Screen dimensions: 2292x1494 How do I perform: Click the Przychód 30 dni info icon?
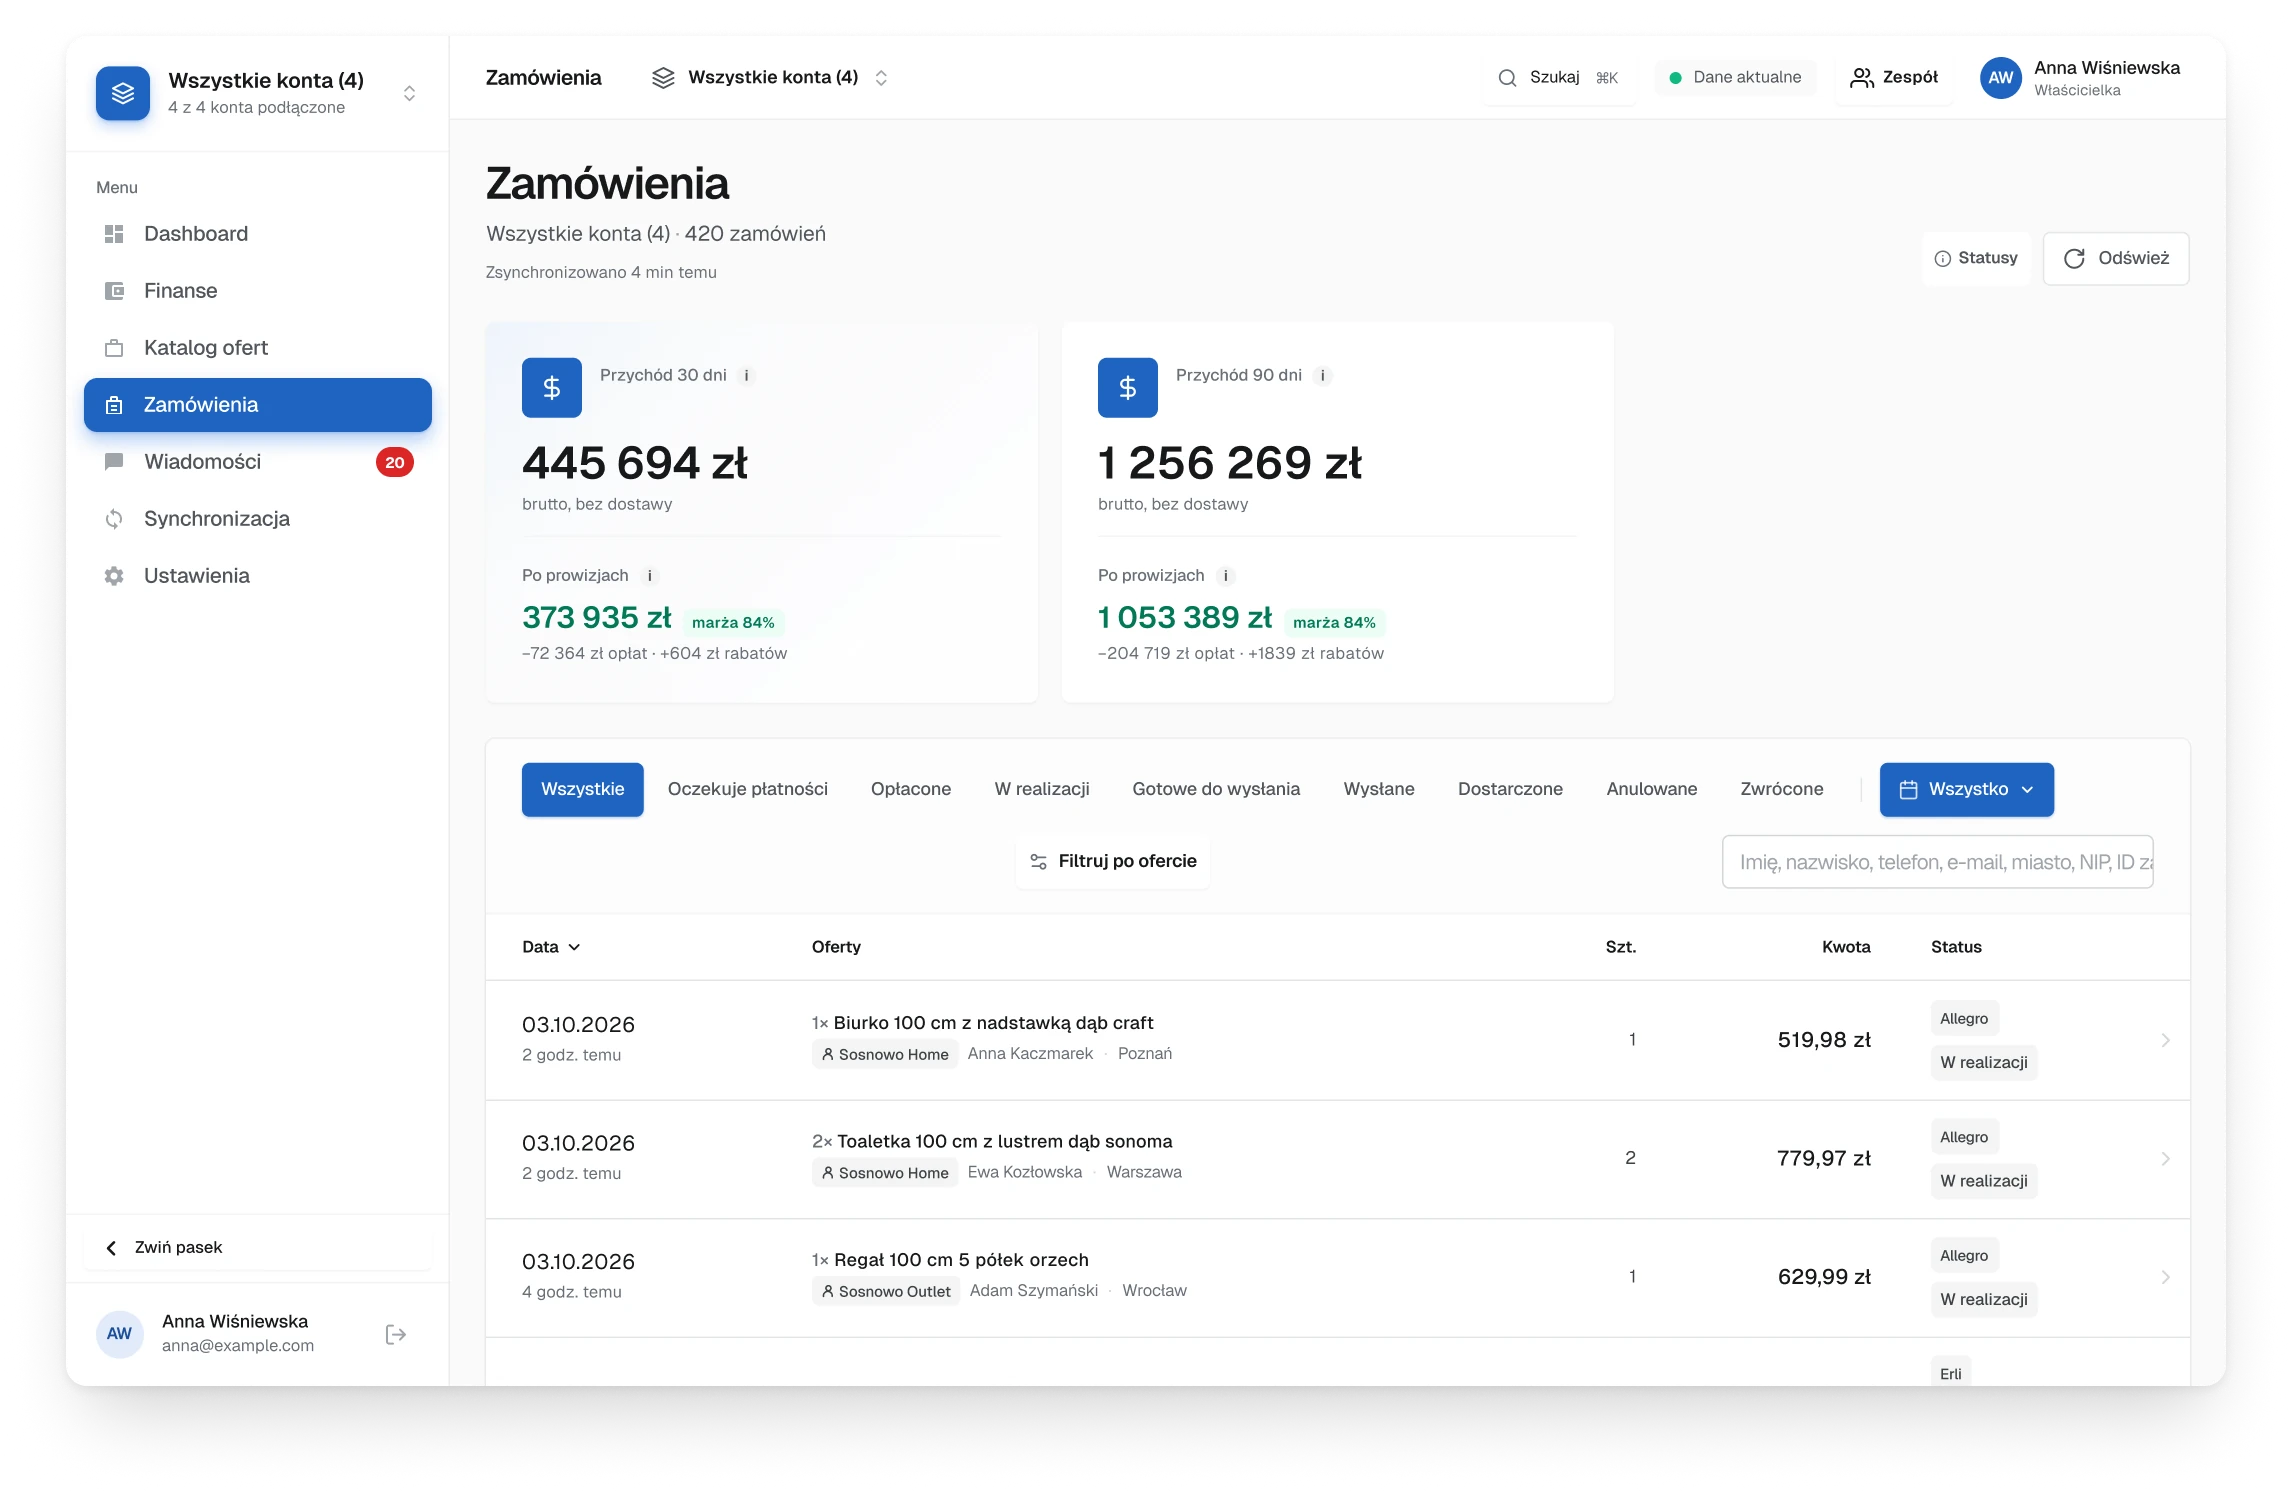tap(746, 376)
